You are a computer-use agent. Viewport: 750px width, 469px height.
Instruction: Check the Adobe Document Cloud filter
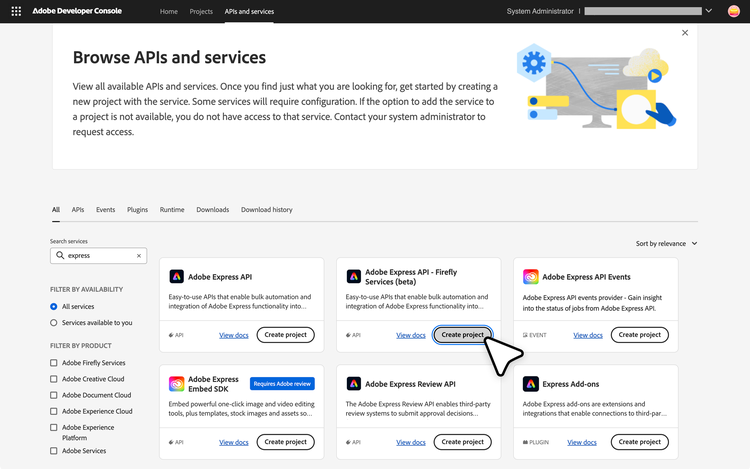click(x=54, y=395)
